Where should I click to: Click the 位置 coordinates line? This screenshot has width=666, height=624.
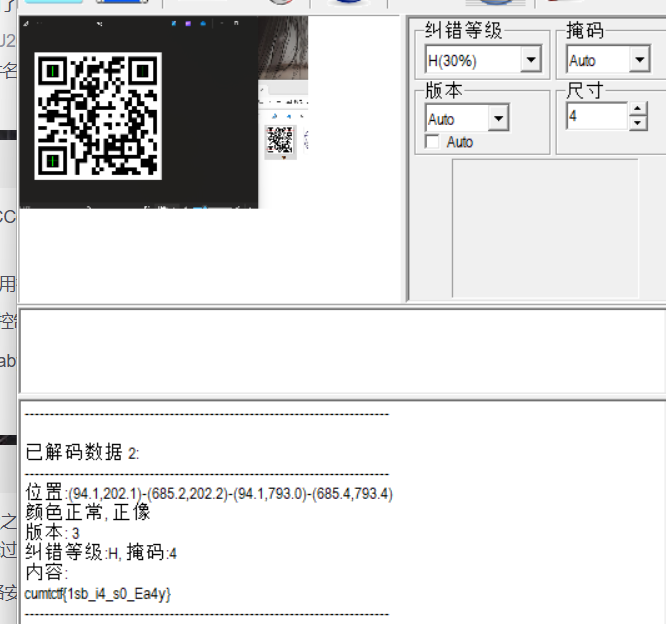pyautogui.click(x=209, y=494)
